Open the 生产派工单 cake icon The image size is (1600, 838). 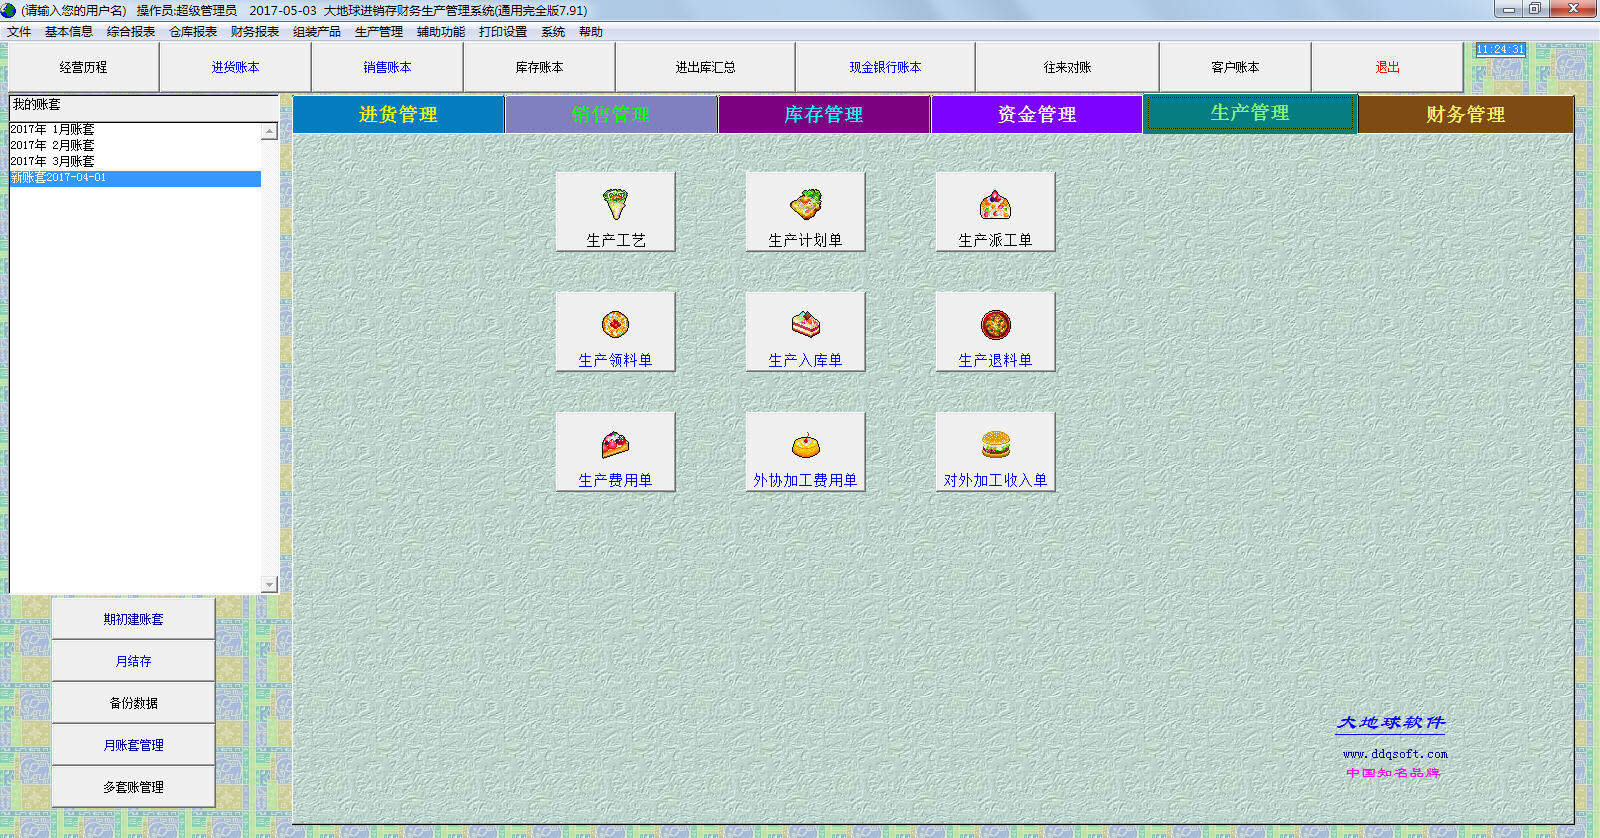[995, 212]
